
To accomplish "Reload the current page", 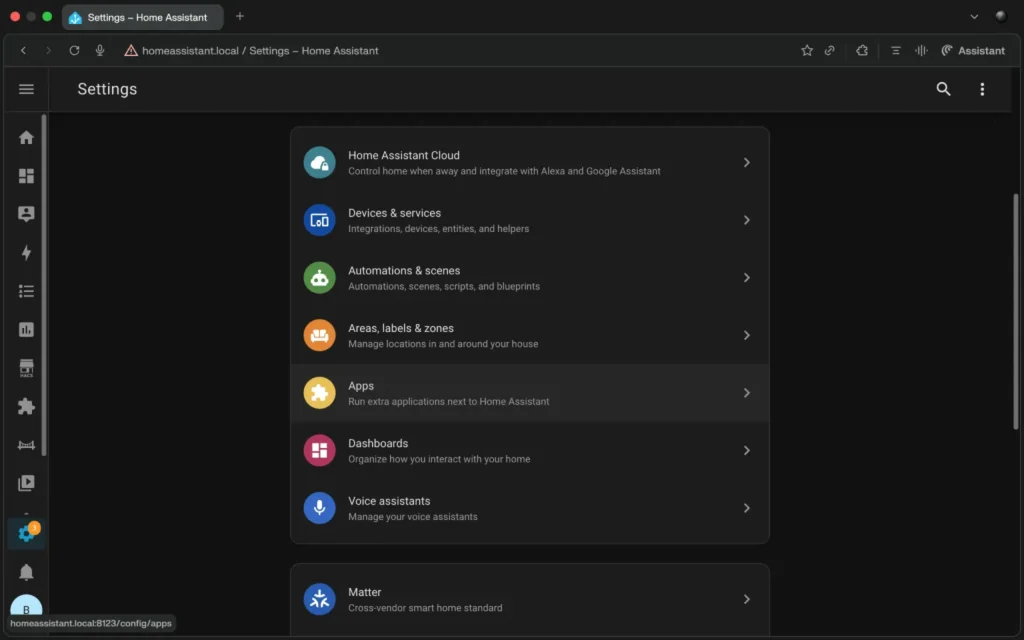I will click(x=74, y=50).
